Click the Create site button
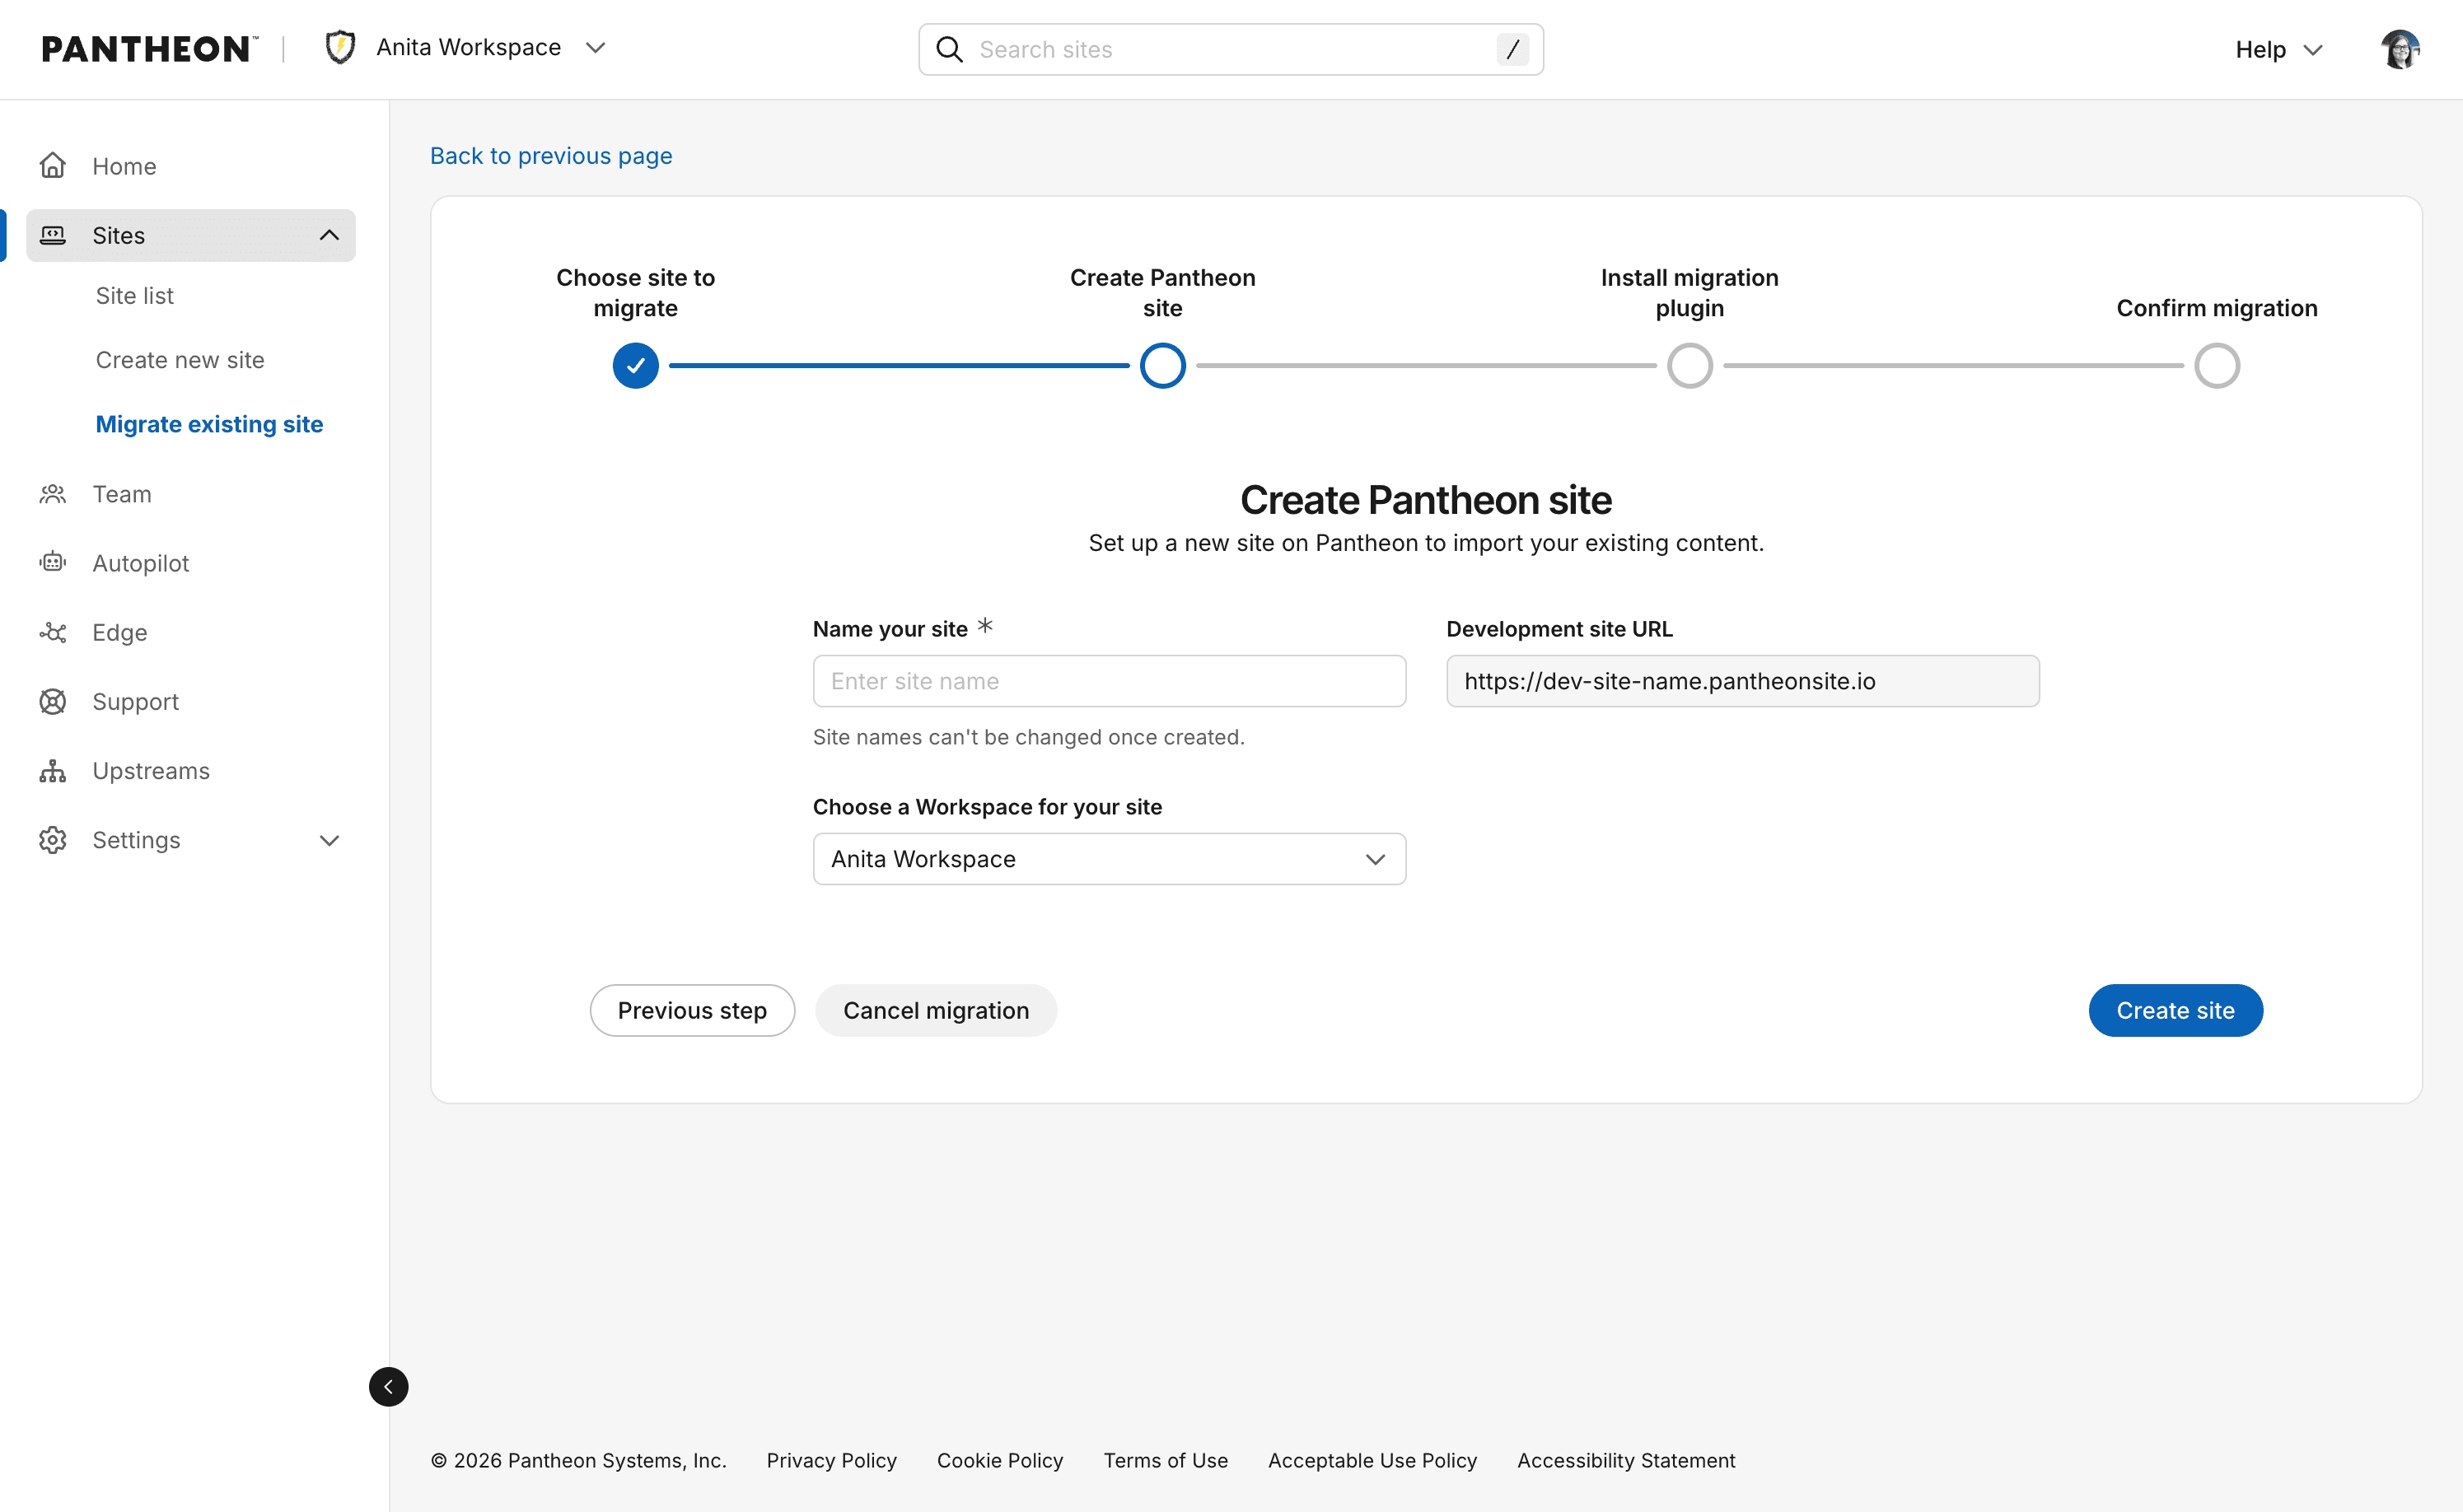2463x1512 pixels. (x=2175, y=1010)
